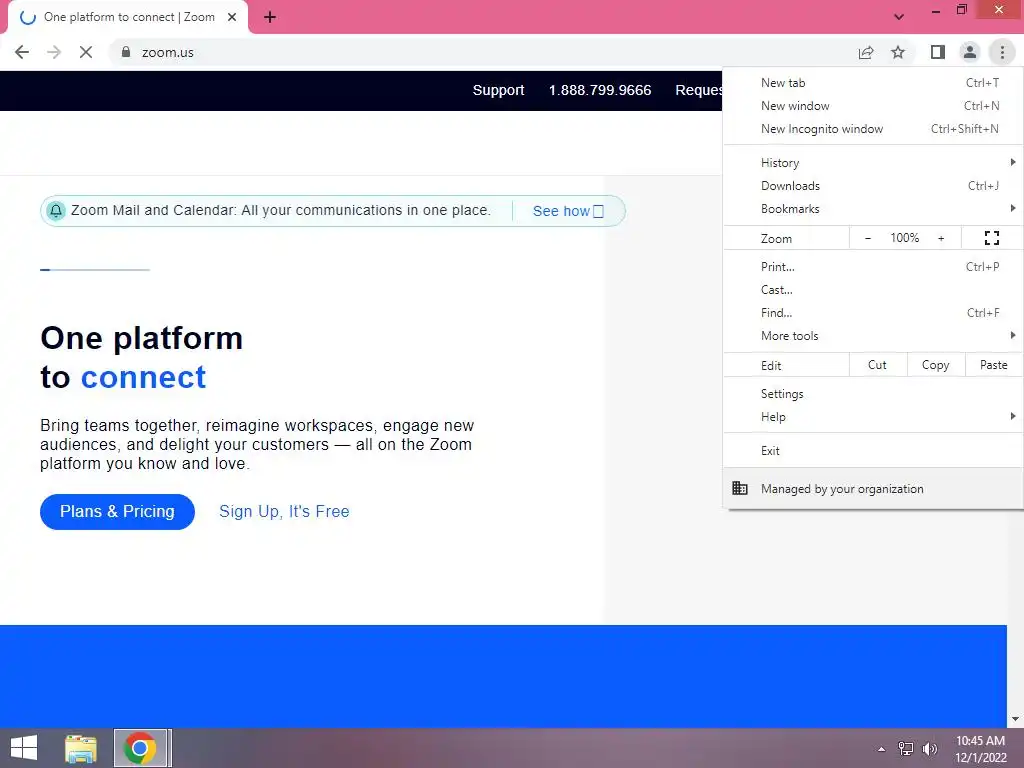This screenshot has width=1024, height=768.
Task: Click Managed by your organization
Action: coord(872,488)
